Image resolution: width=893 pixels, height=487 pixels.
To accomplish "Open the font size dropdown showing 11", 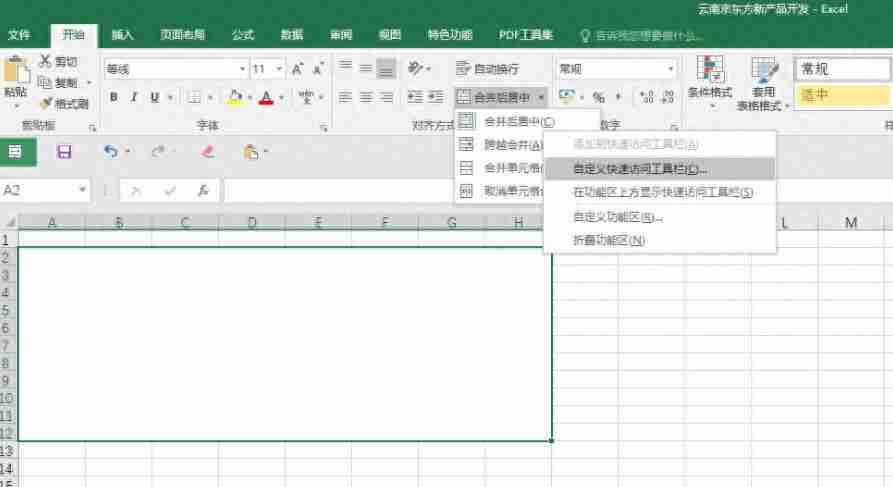I will tap(279, 69).
